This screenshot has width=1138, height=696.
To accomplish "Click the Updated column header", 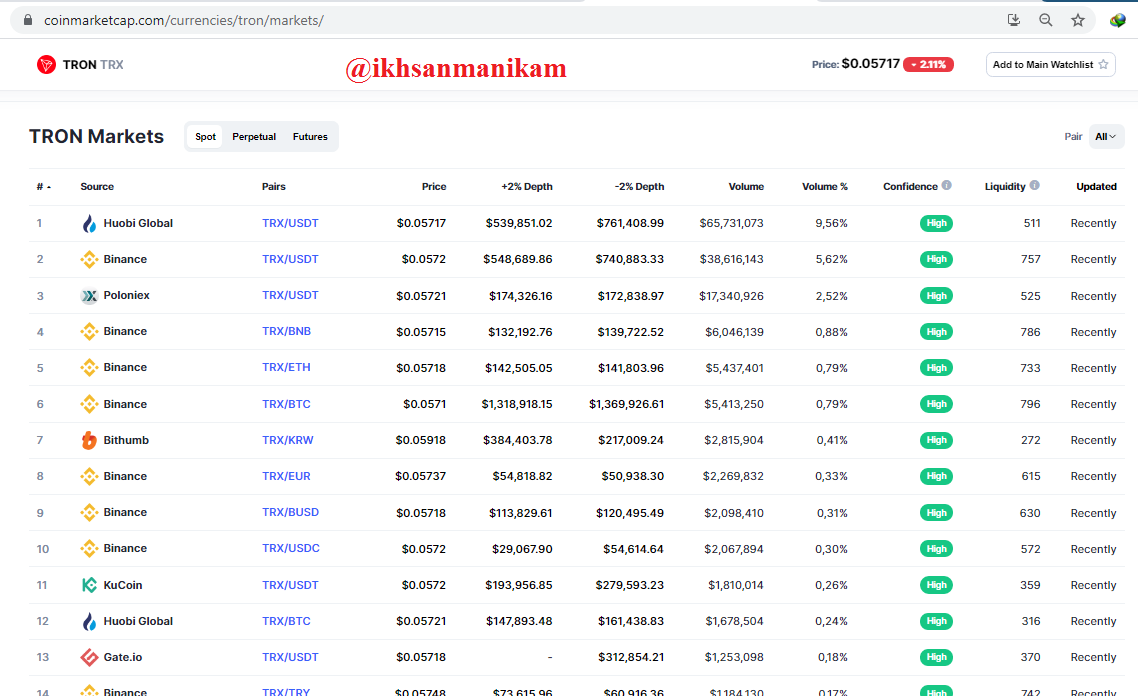I will click(1097, 187).
